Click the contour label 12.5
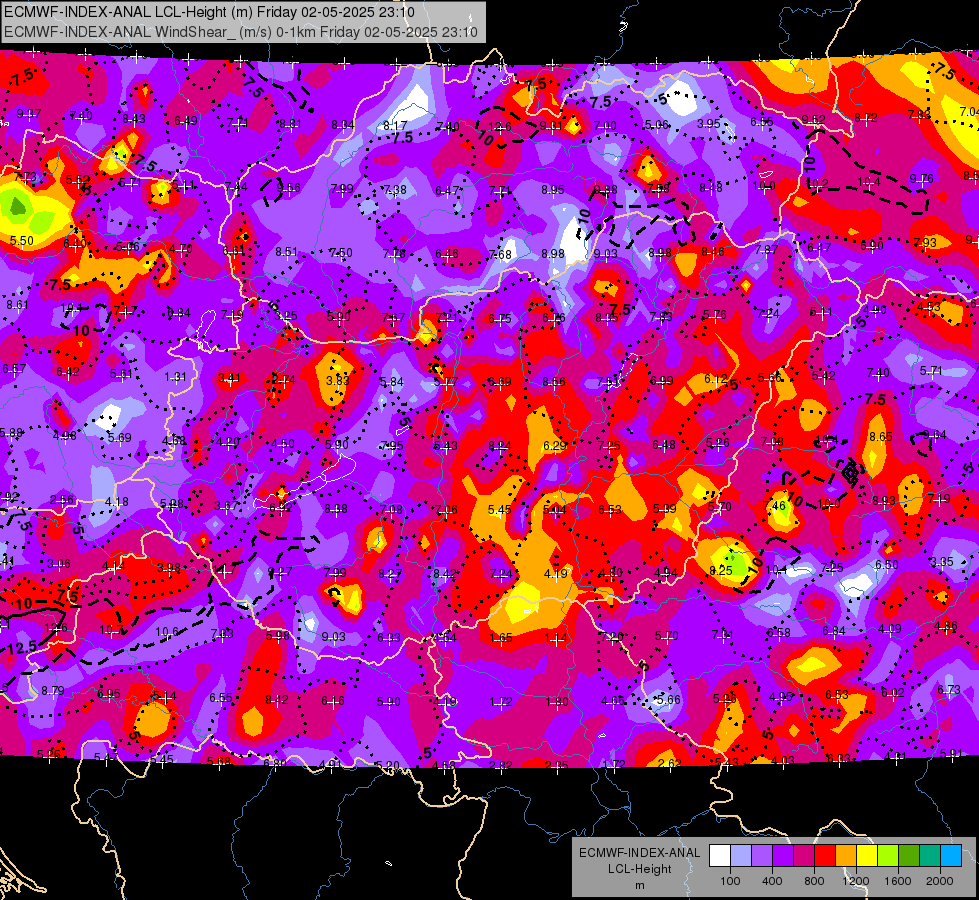Screen dimensions: 979x900 click(22, 648)
